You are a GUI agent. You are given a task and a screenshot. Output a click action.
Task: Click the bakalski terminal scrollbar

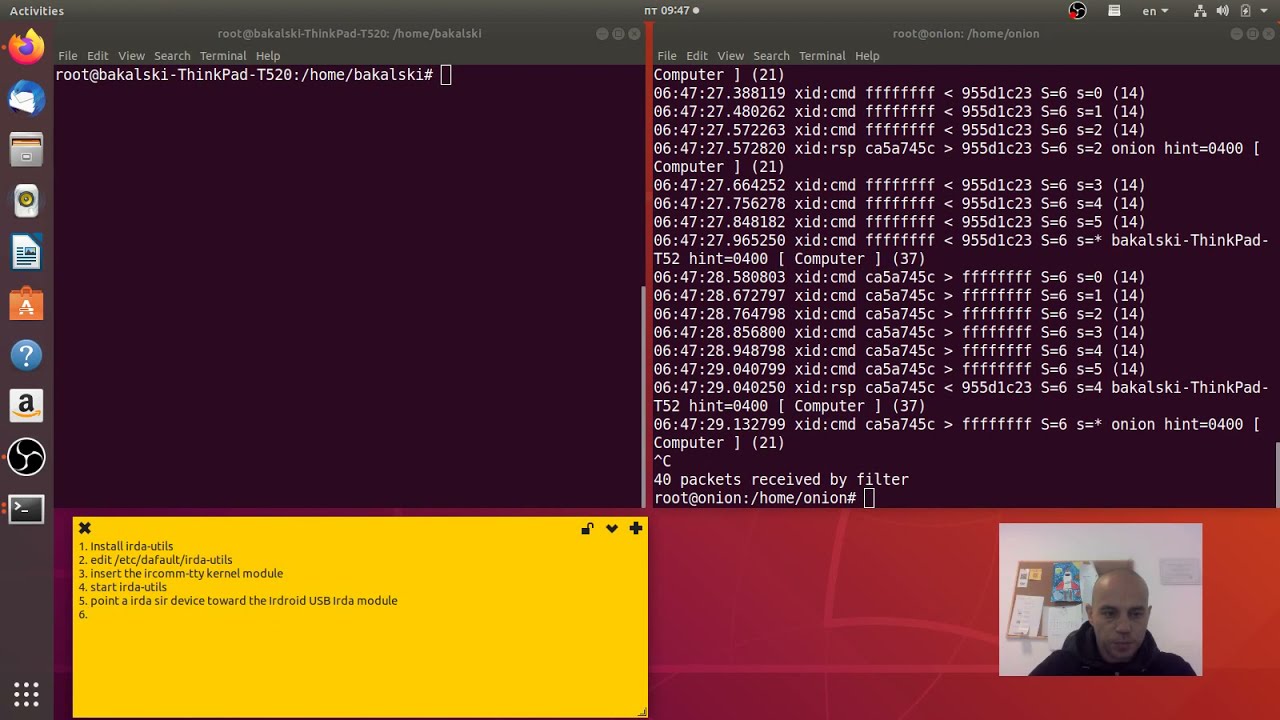click(x=643, y=396)
